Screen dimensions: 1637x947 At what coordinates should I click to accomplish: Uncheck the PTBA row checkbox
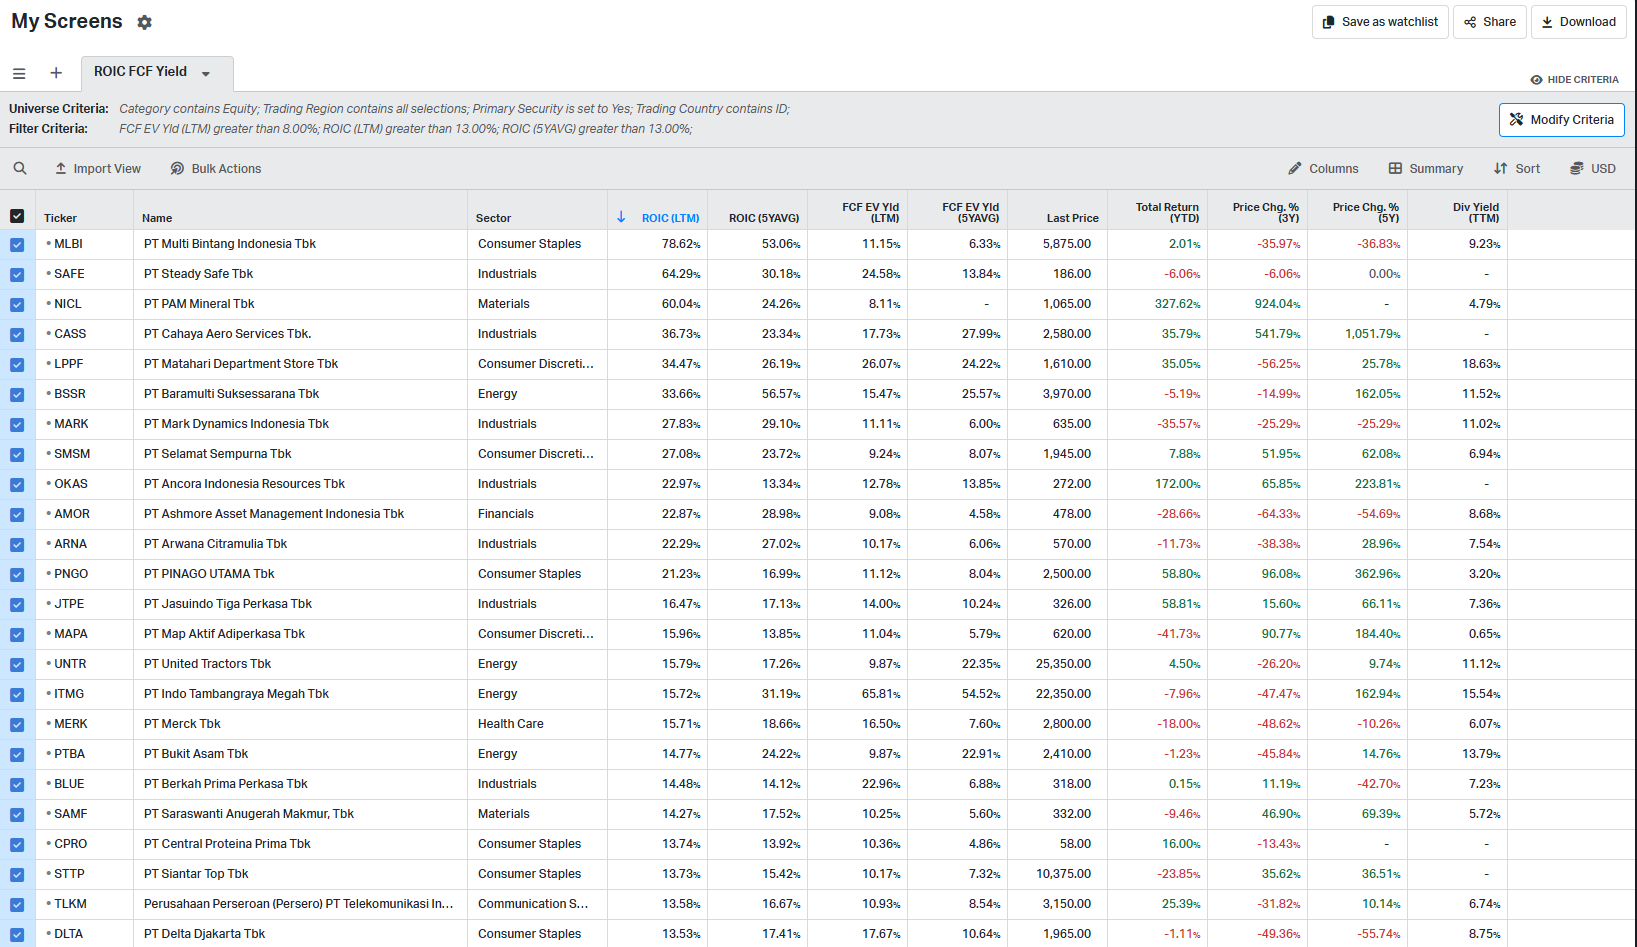[17, 754]
